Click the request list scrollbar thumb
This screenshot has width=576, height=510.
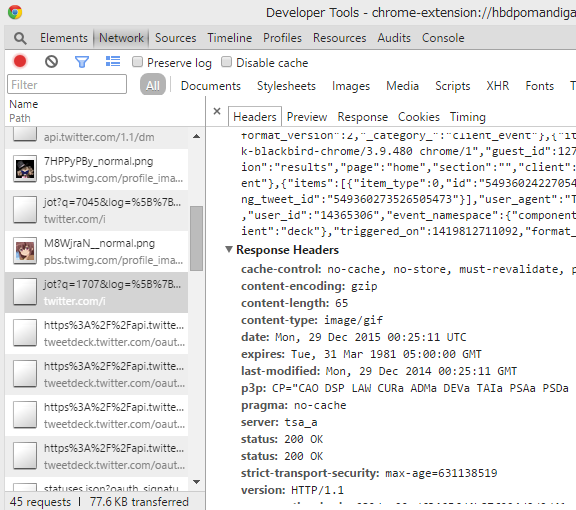(x=197, y=238)
